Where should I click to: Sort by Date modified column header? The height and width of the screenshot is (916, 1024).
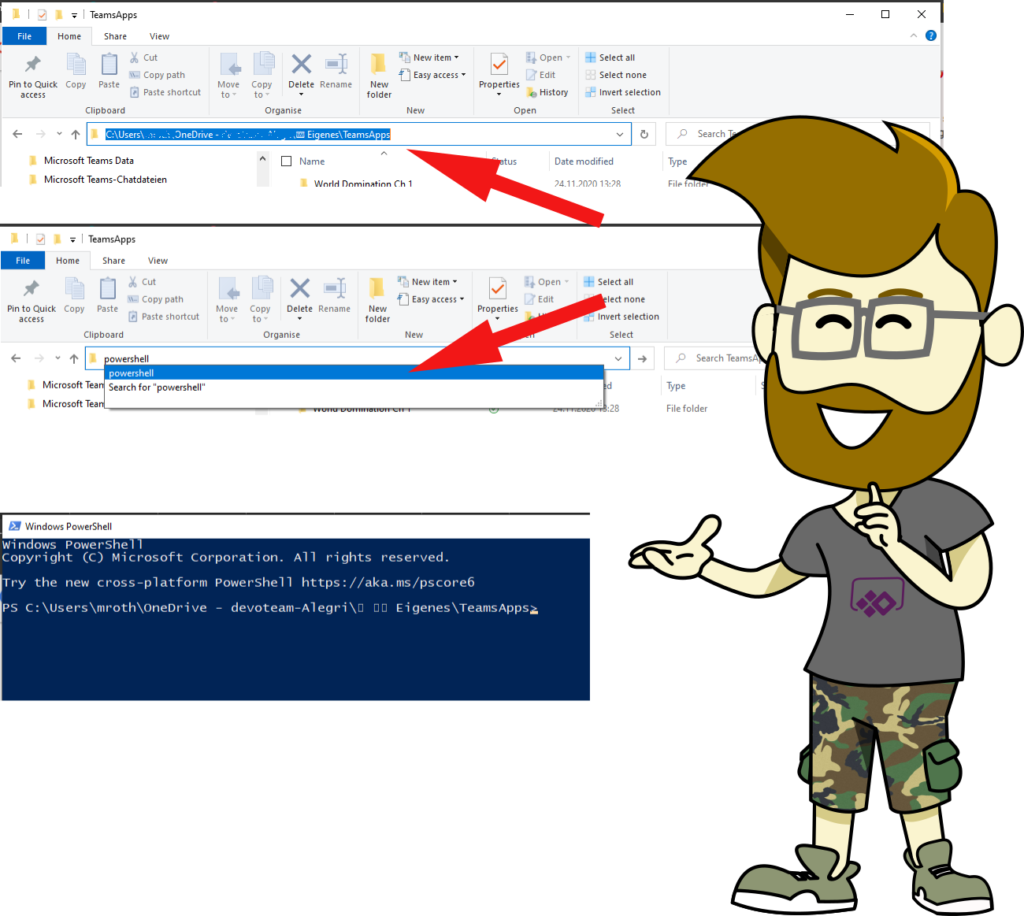click(584, 161)
